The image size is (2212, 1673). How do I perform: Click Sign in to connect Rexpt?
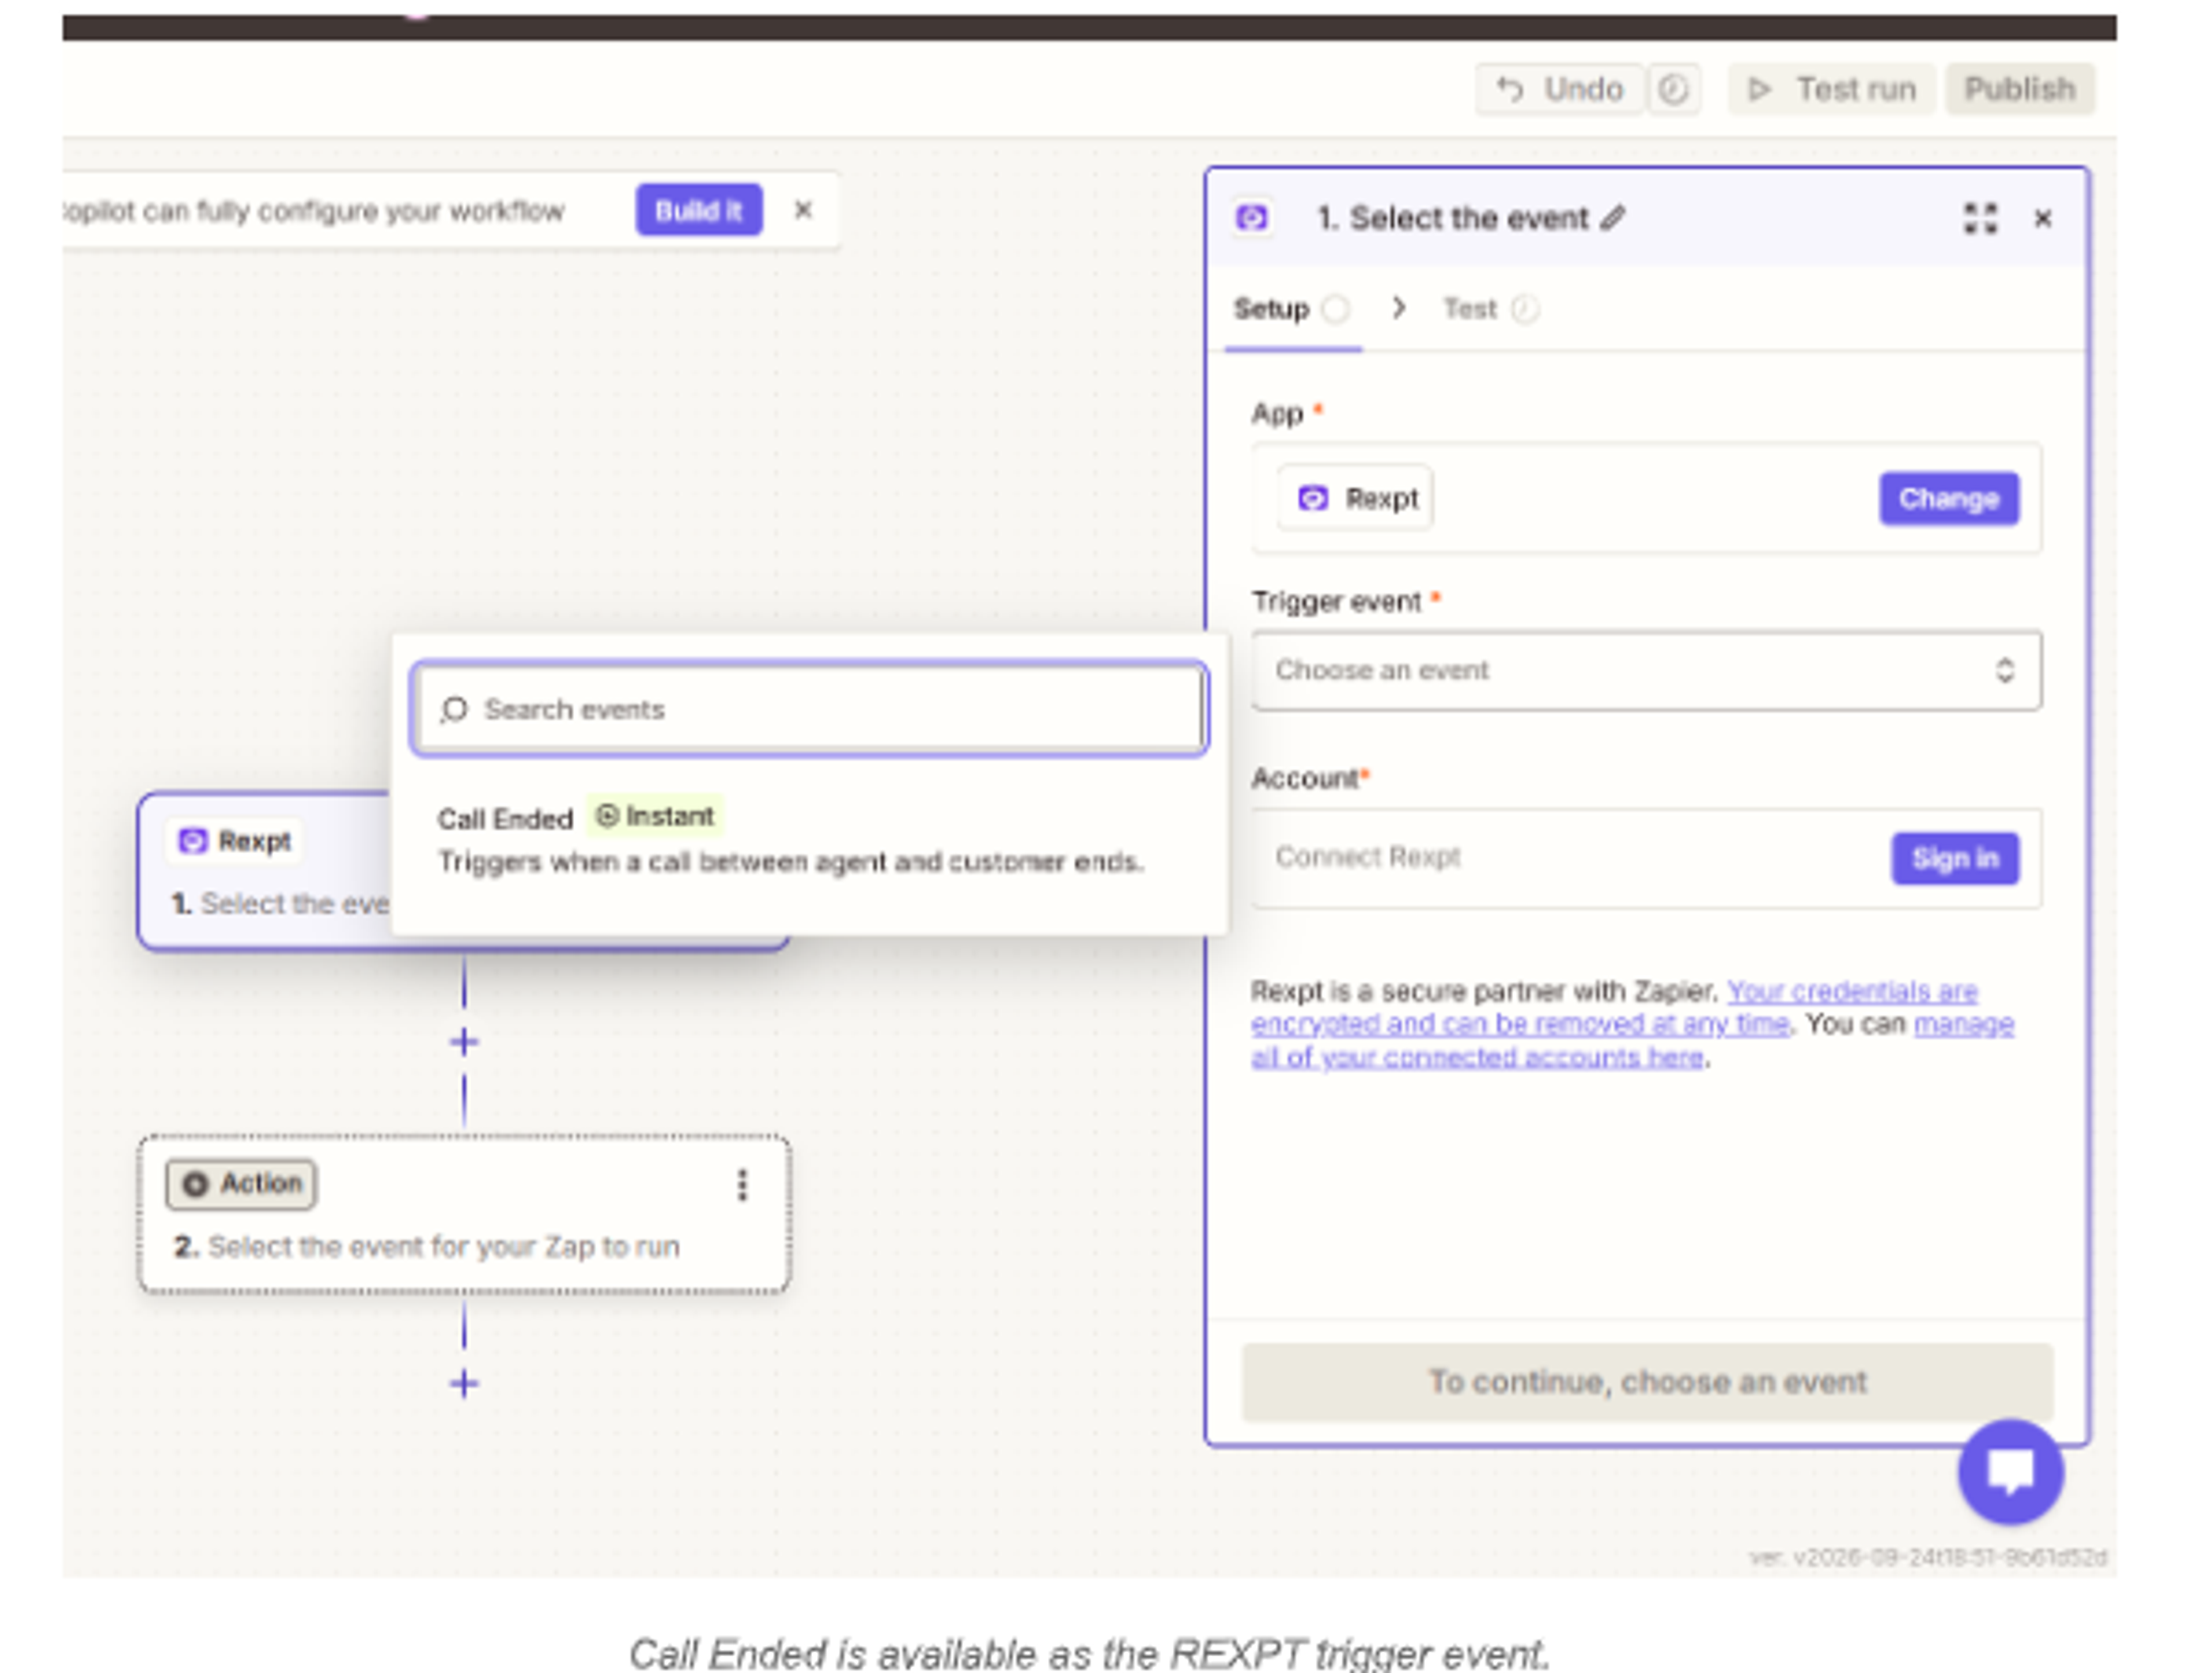[1954, 858]
